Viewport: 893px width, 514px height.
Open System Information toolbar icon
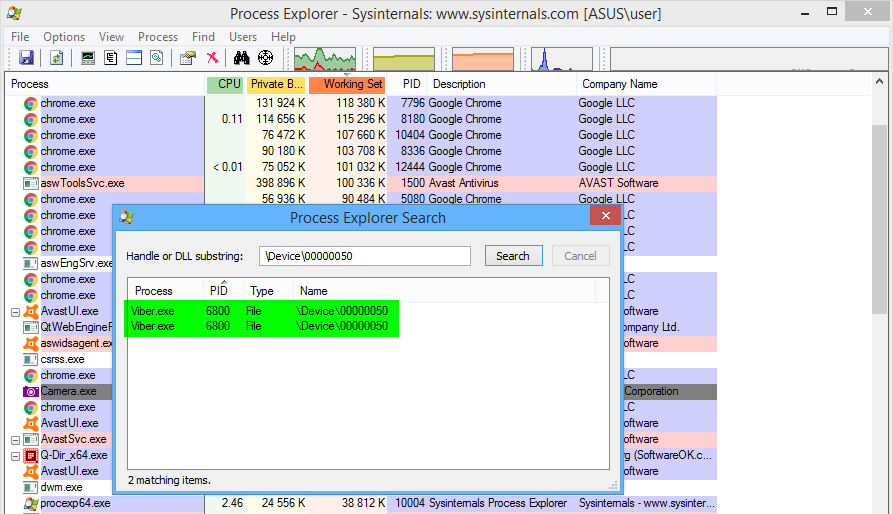88,57
